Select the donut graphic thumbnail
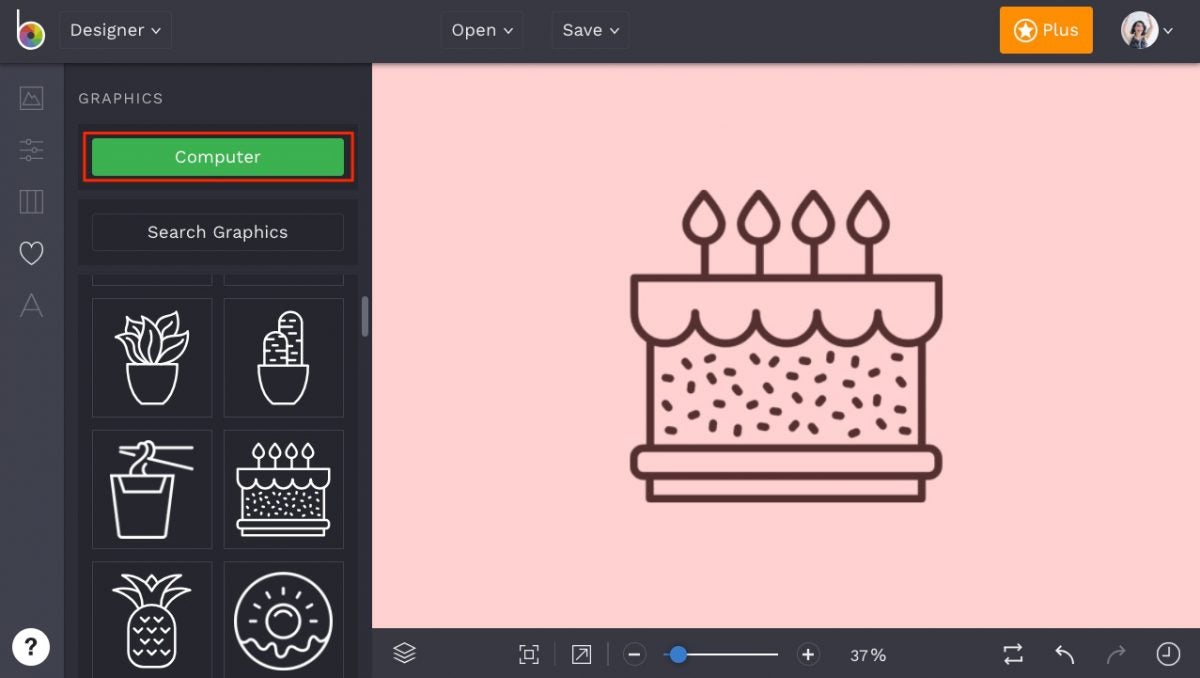Screen dimensions: 1200x678 tap(283, 620)
